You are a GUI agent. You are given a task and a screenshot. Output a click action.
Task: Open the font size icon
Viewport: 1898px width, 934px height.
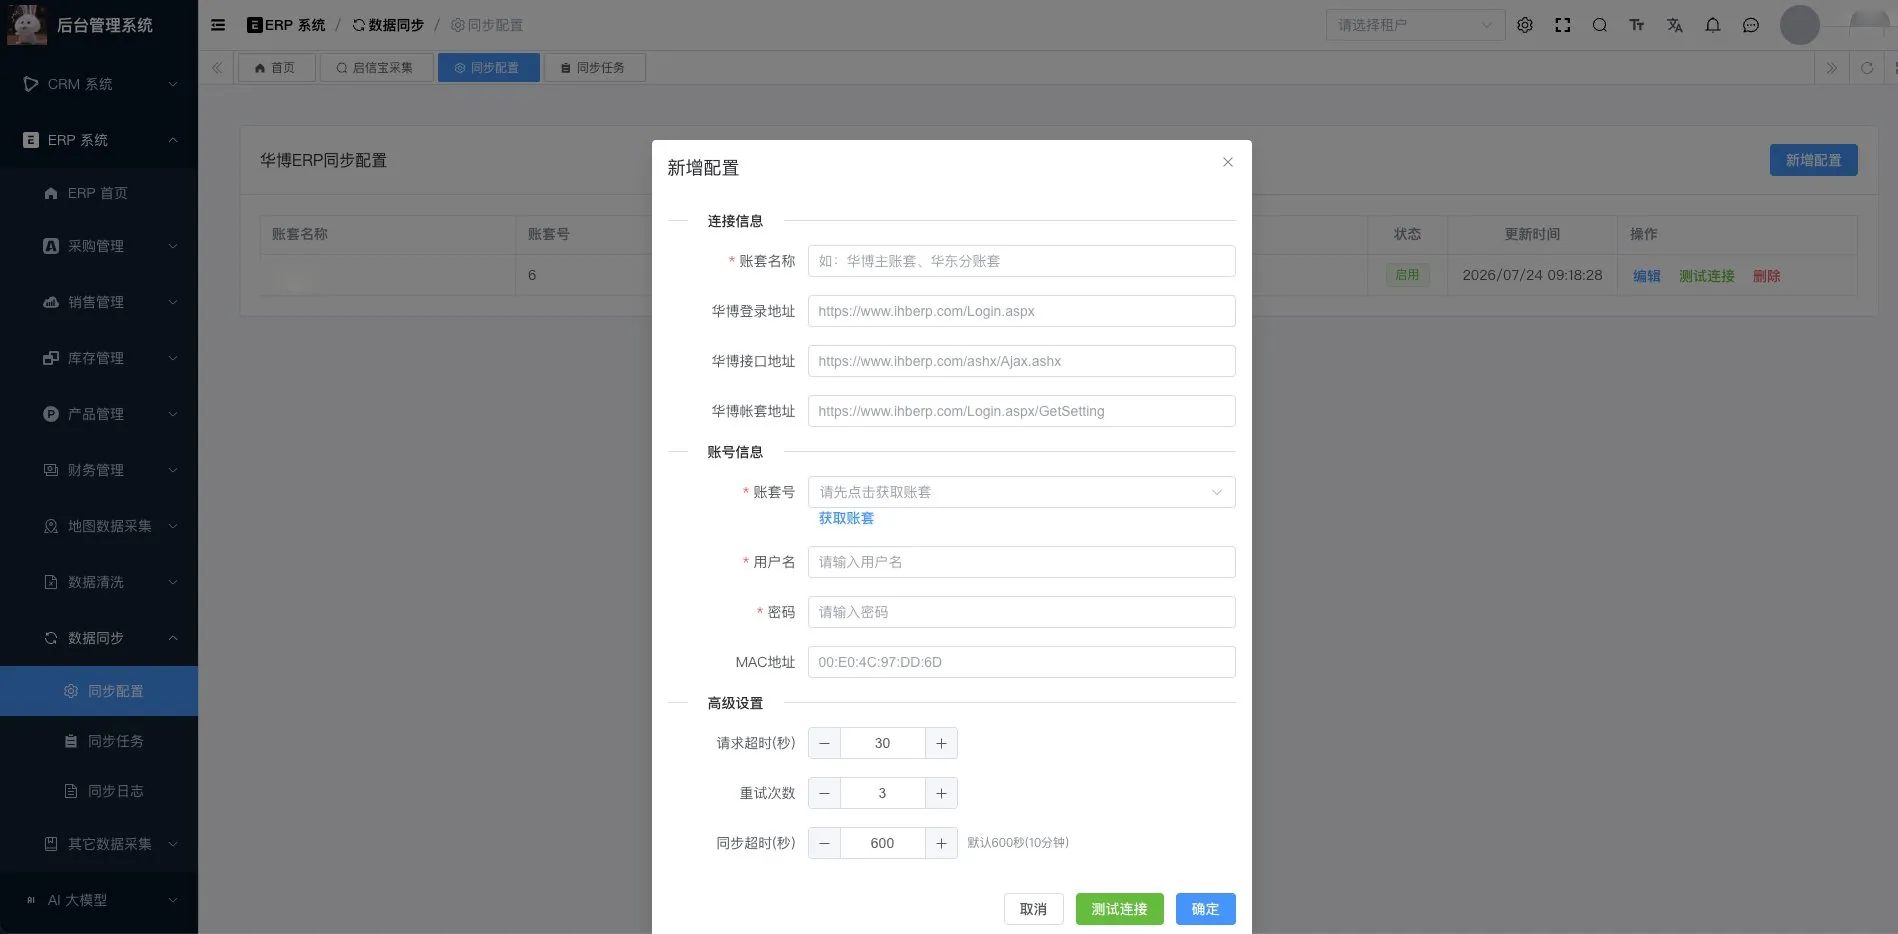[1637, 25]
